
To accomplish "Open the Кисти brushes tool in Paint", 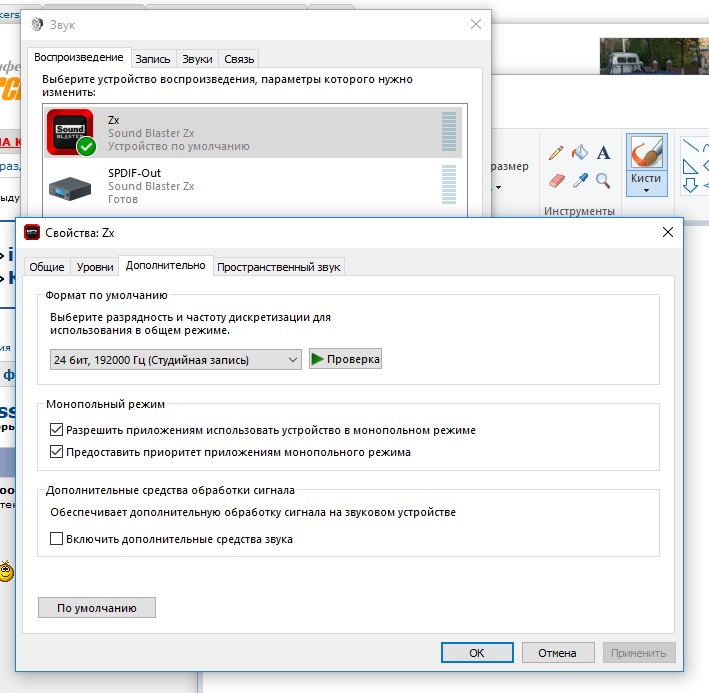I will (646, 165).
